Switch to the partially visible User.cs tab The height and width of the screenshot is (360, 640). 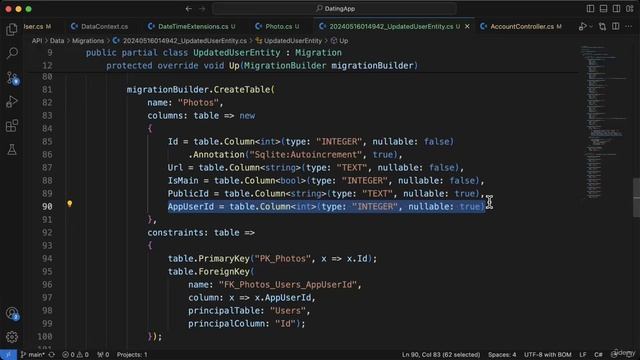(x=38, y=27)
